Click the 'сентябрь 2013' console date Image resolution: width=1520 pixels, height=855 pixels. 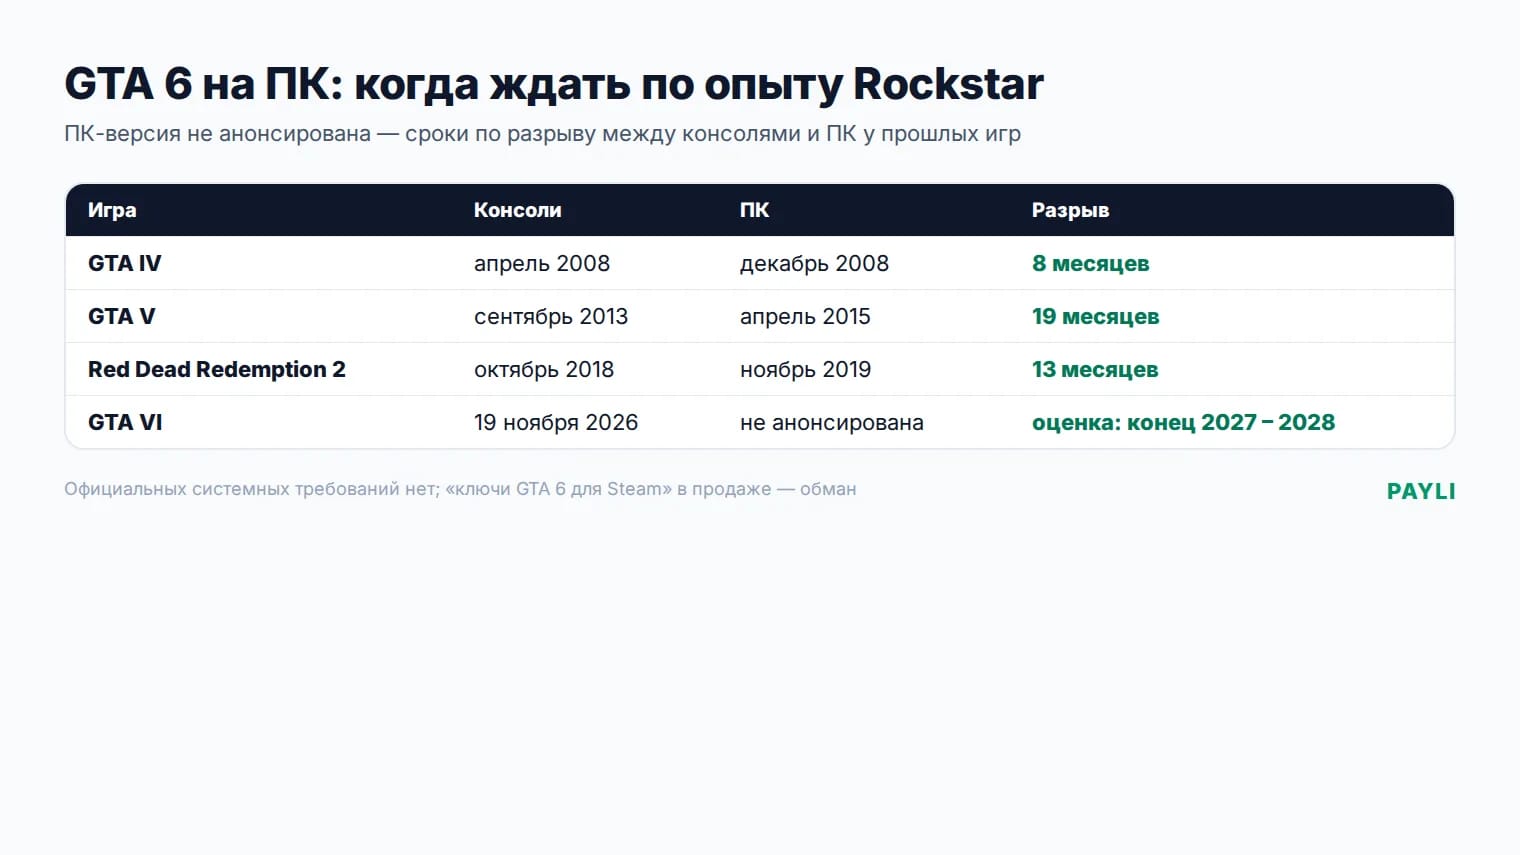pos(551,317)
